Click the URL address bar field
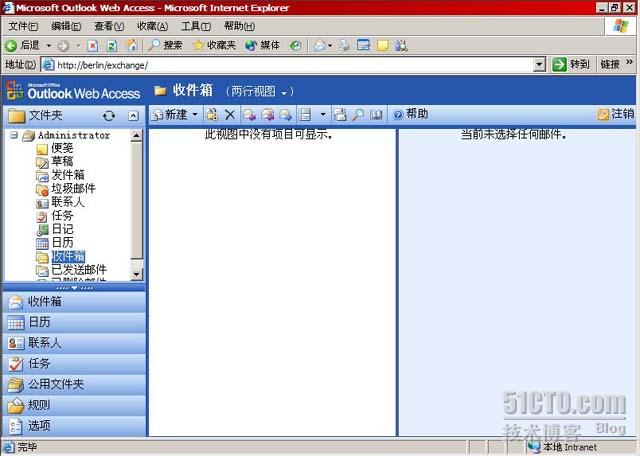The image size is (640, 456). coord(290,65)
